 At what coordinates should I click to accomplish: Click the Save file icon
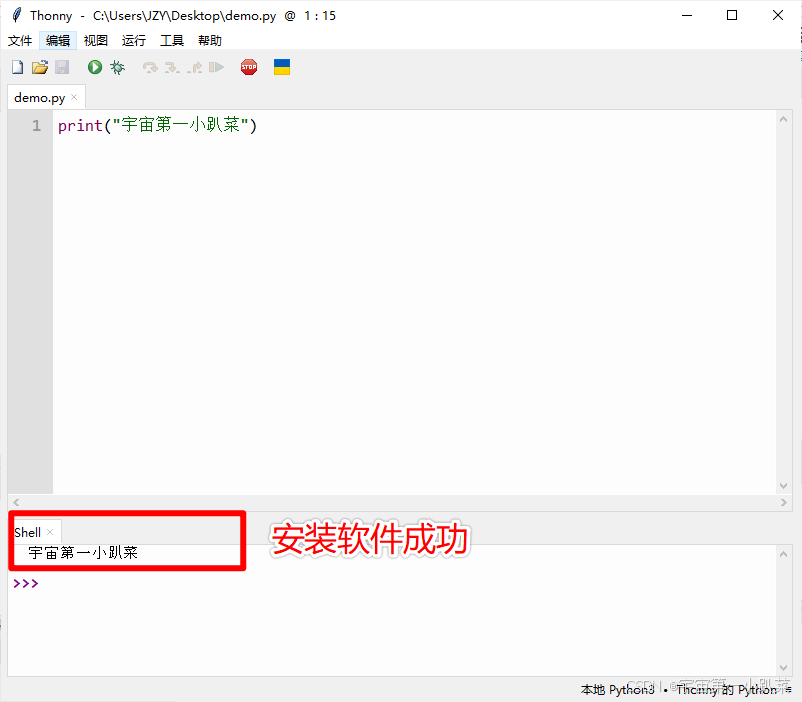pyautogui.click(x=63, y=66)
